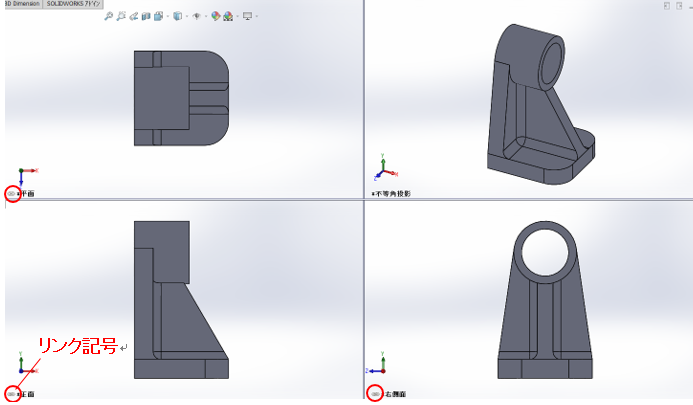The height and width of the screenshot is (405, 693).
Task: Click the View Settings monitor icon
Action: 247,16
